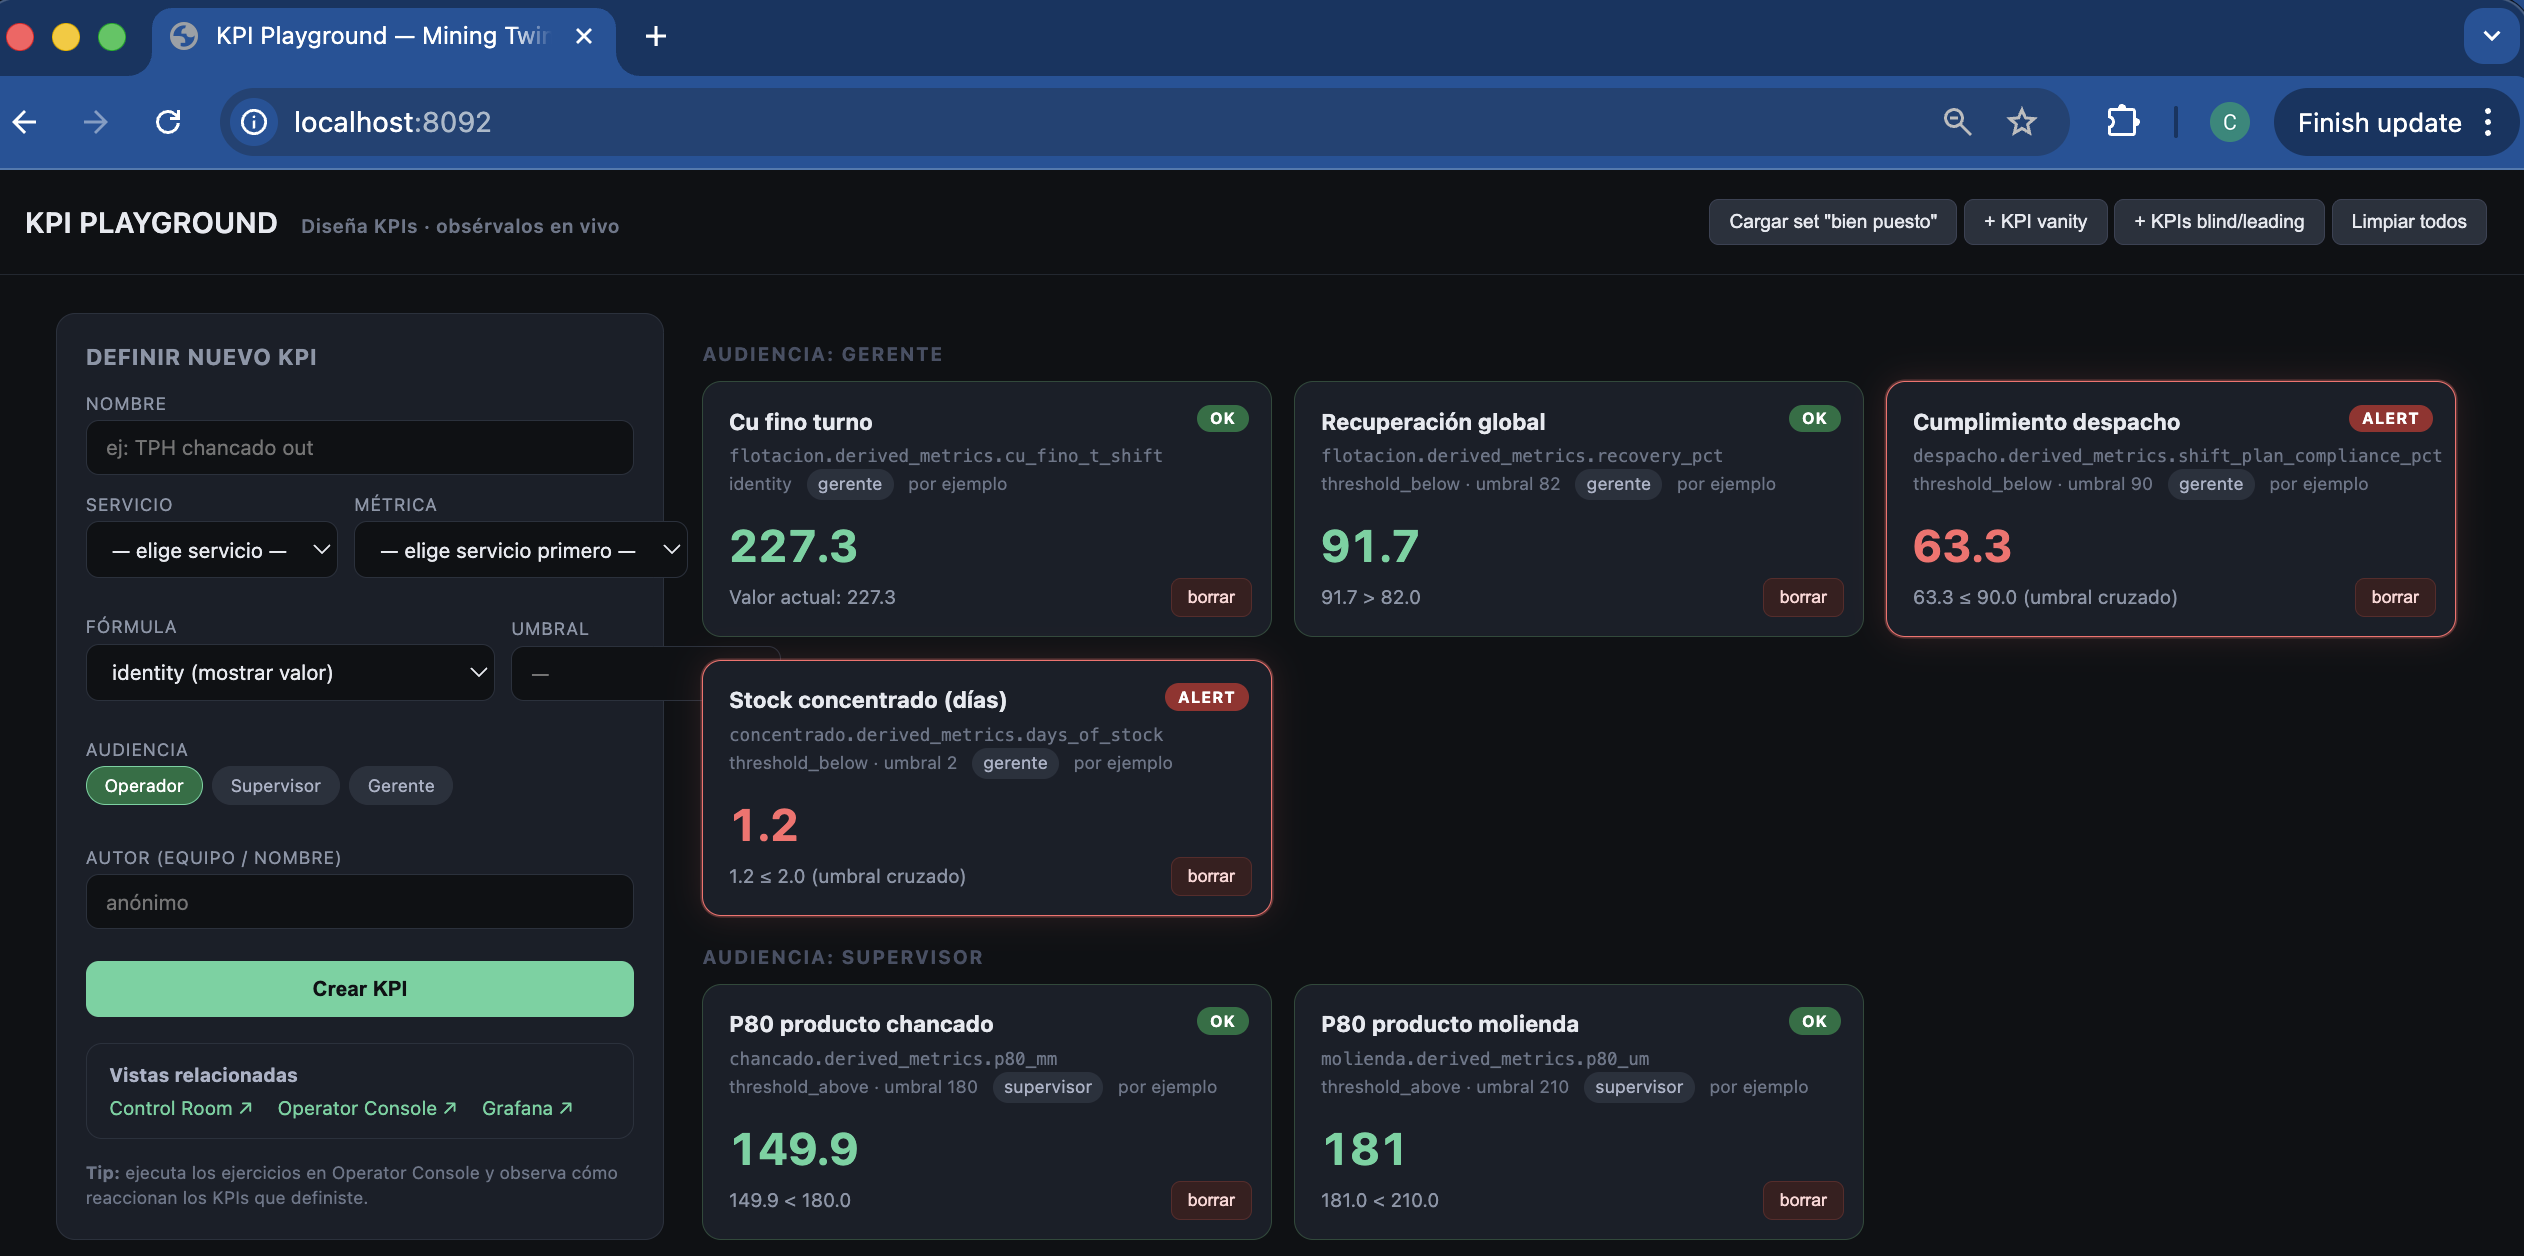This screenshot has height=1256, width=2524.
Task: Click the OK badge on P80 producto molienda
Action: click(1814, 1022)
